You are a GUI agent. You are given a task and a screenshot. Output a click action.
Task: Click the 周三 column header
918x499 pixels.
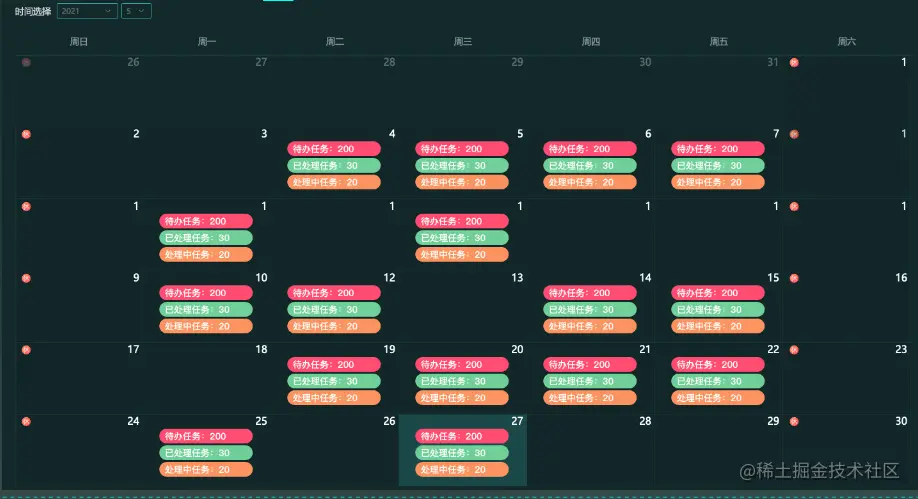[x=463, y=42]
